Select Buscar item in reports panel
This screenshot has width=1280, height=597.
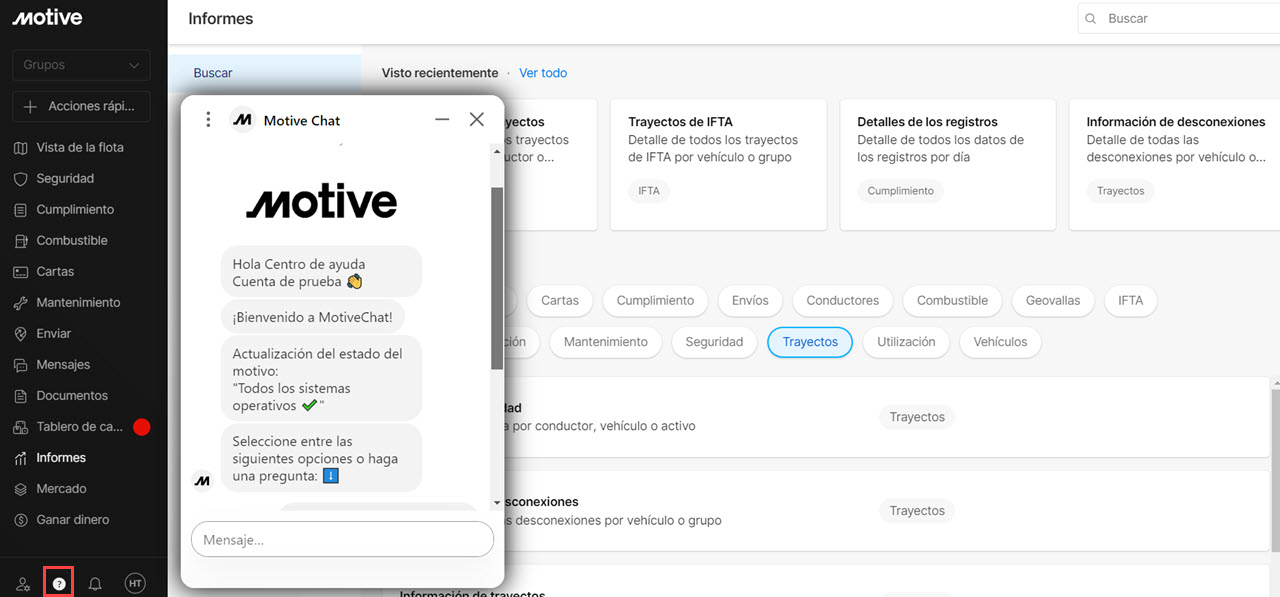pos(265,73)
